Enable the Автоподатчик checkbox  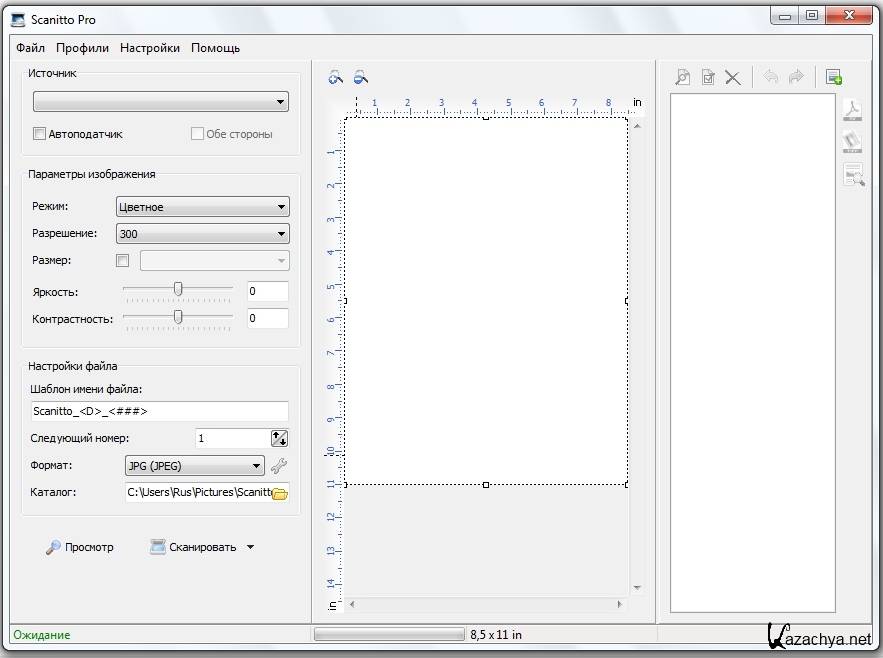(x=40, y=134)
